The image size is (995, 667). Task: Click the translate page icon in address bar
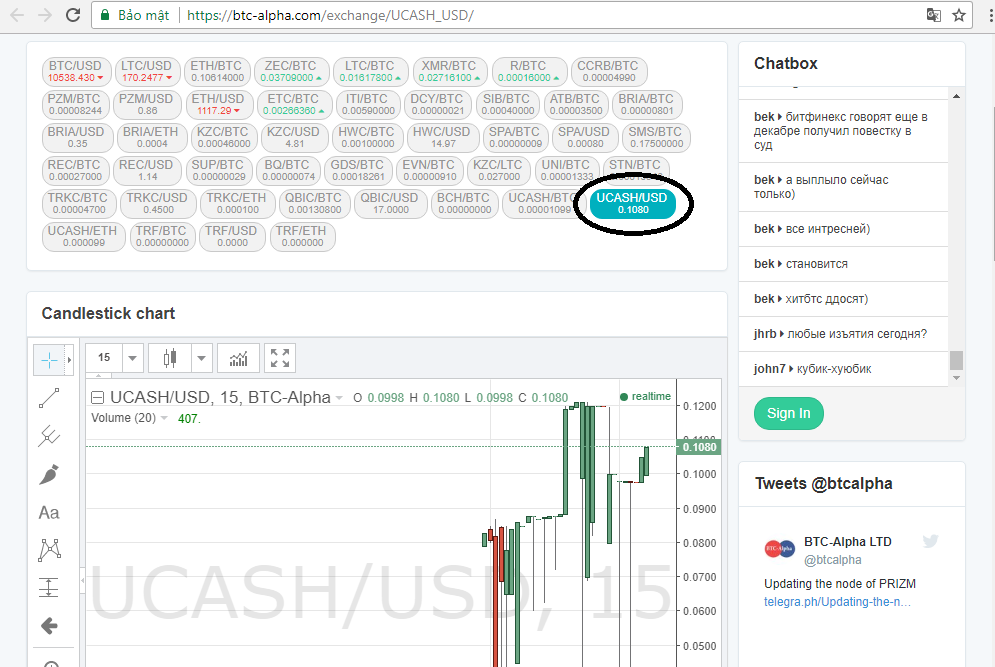933,15
